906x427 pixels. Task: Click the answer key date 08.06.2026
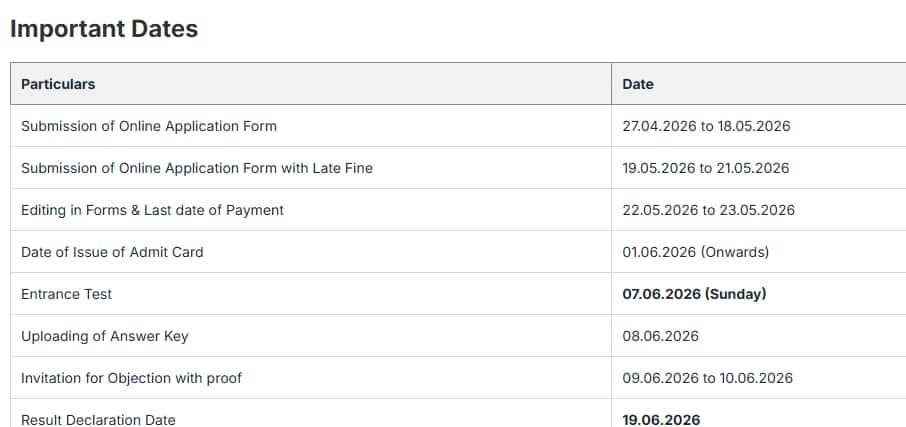click(x=660, y=336)
